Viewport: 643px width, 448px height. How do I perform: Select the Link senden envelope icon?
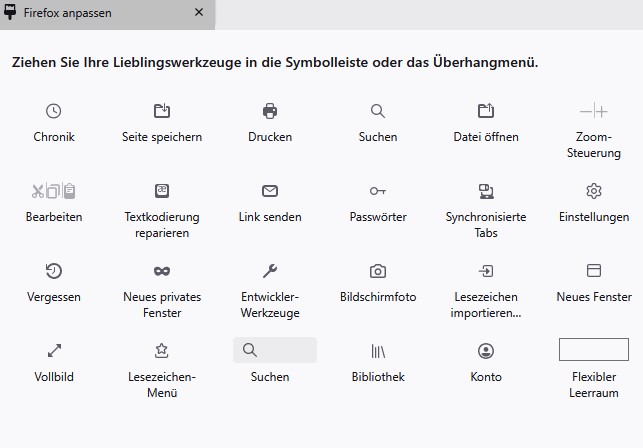(270, 191)
